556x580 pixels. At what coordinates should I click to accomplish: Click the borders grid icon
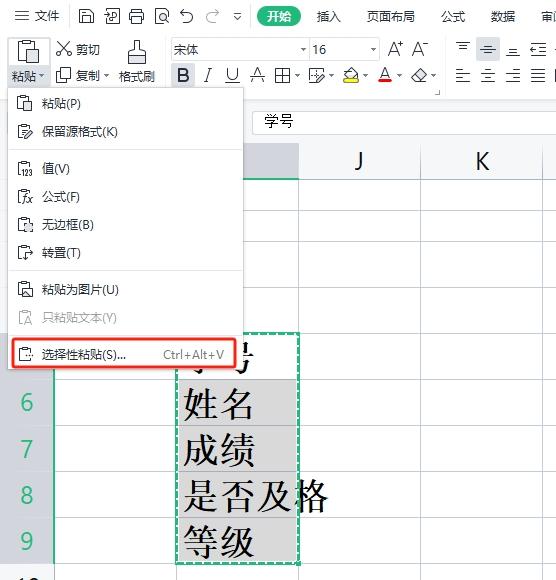click(282, 75)
